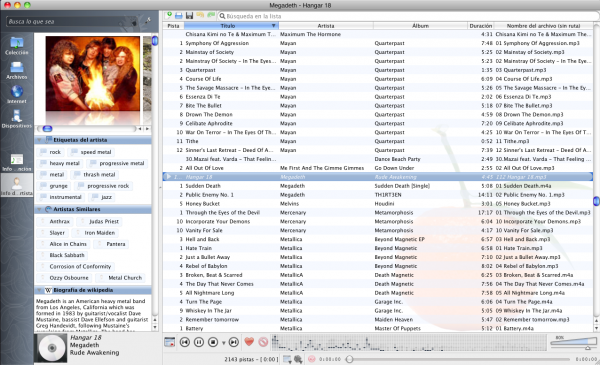600x365 pixels.
Task: Ban this track with the red prohibited icon
Action: point(263,342)
